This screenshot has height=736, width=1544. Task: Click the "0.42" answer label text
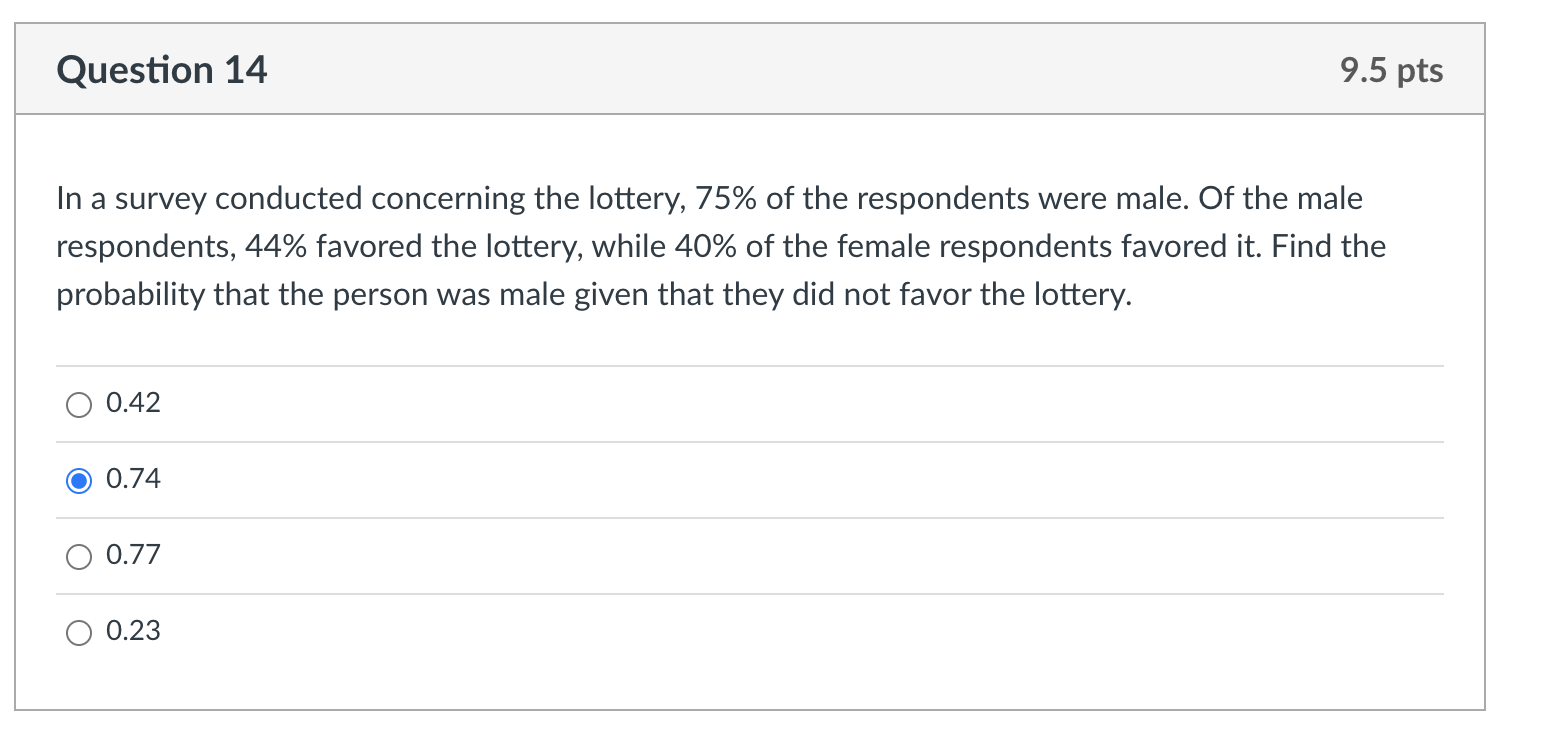[x=133, y=404]
